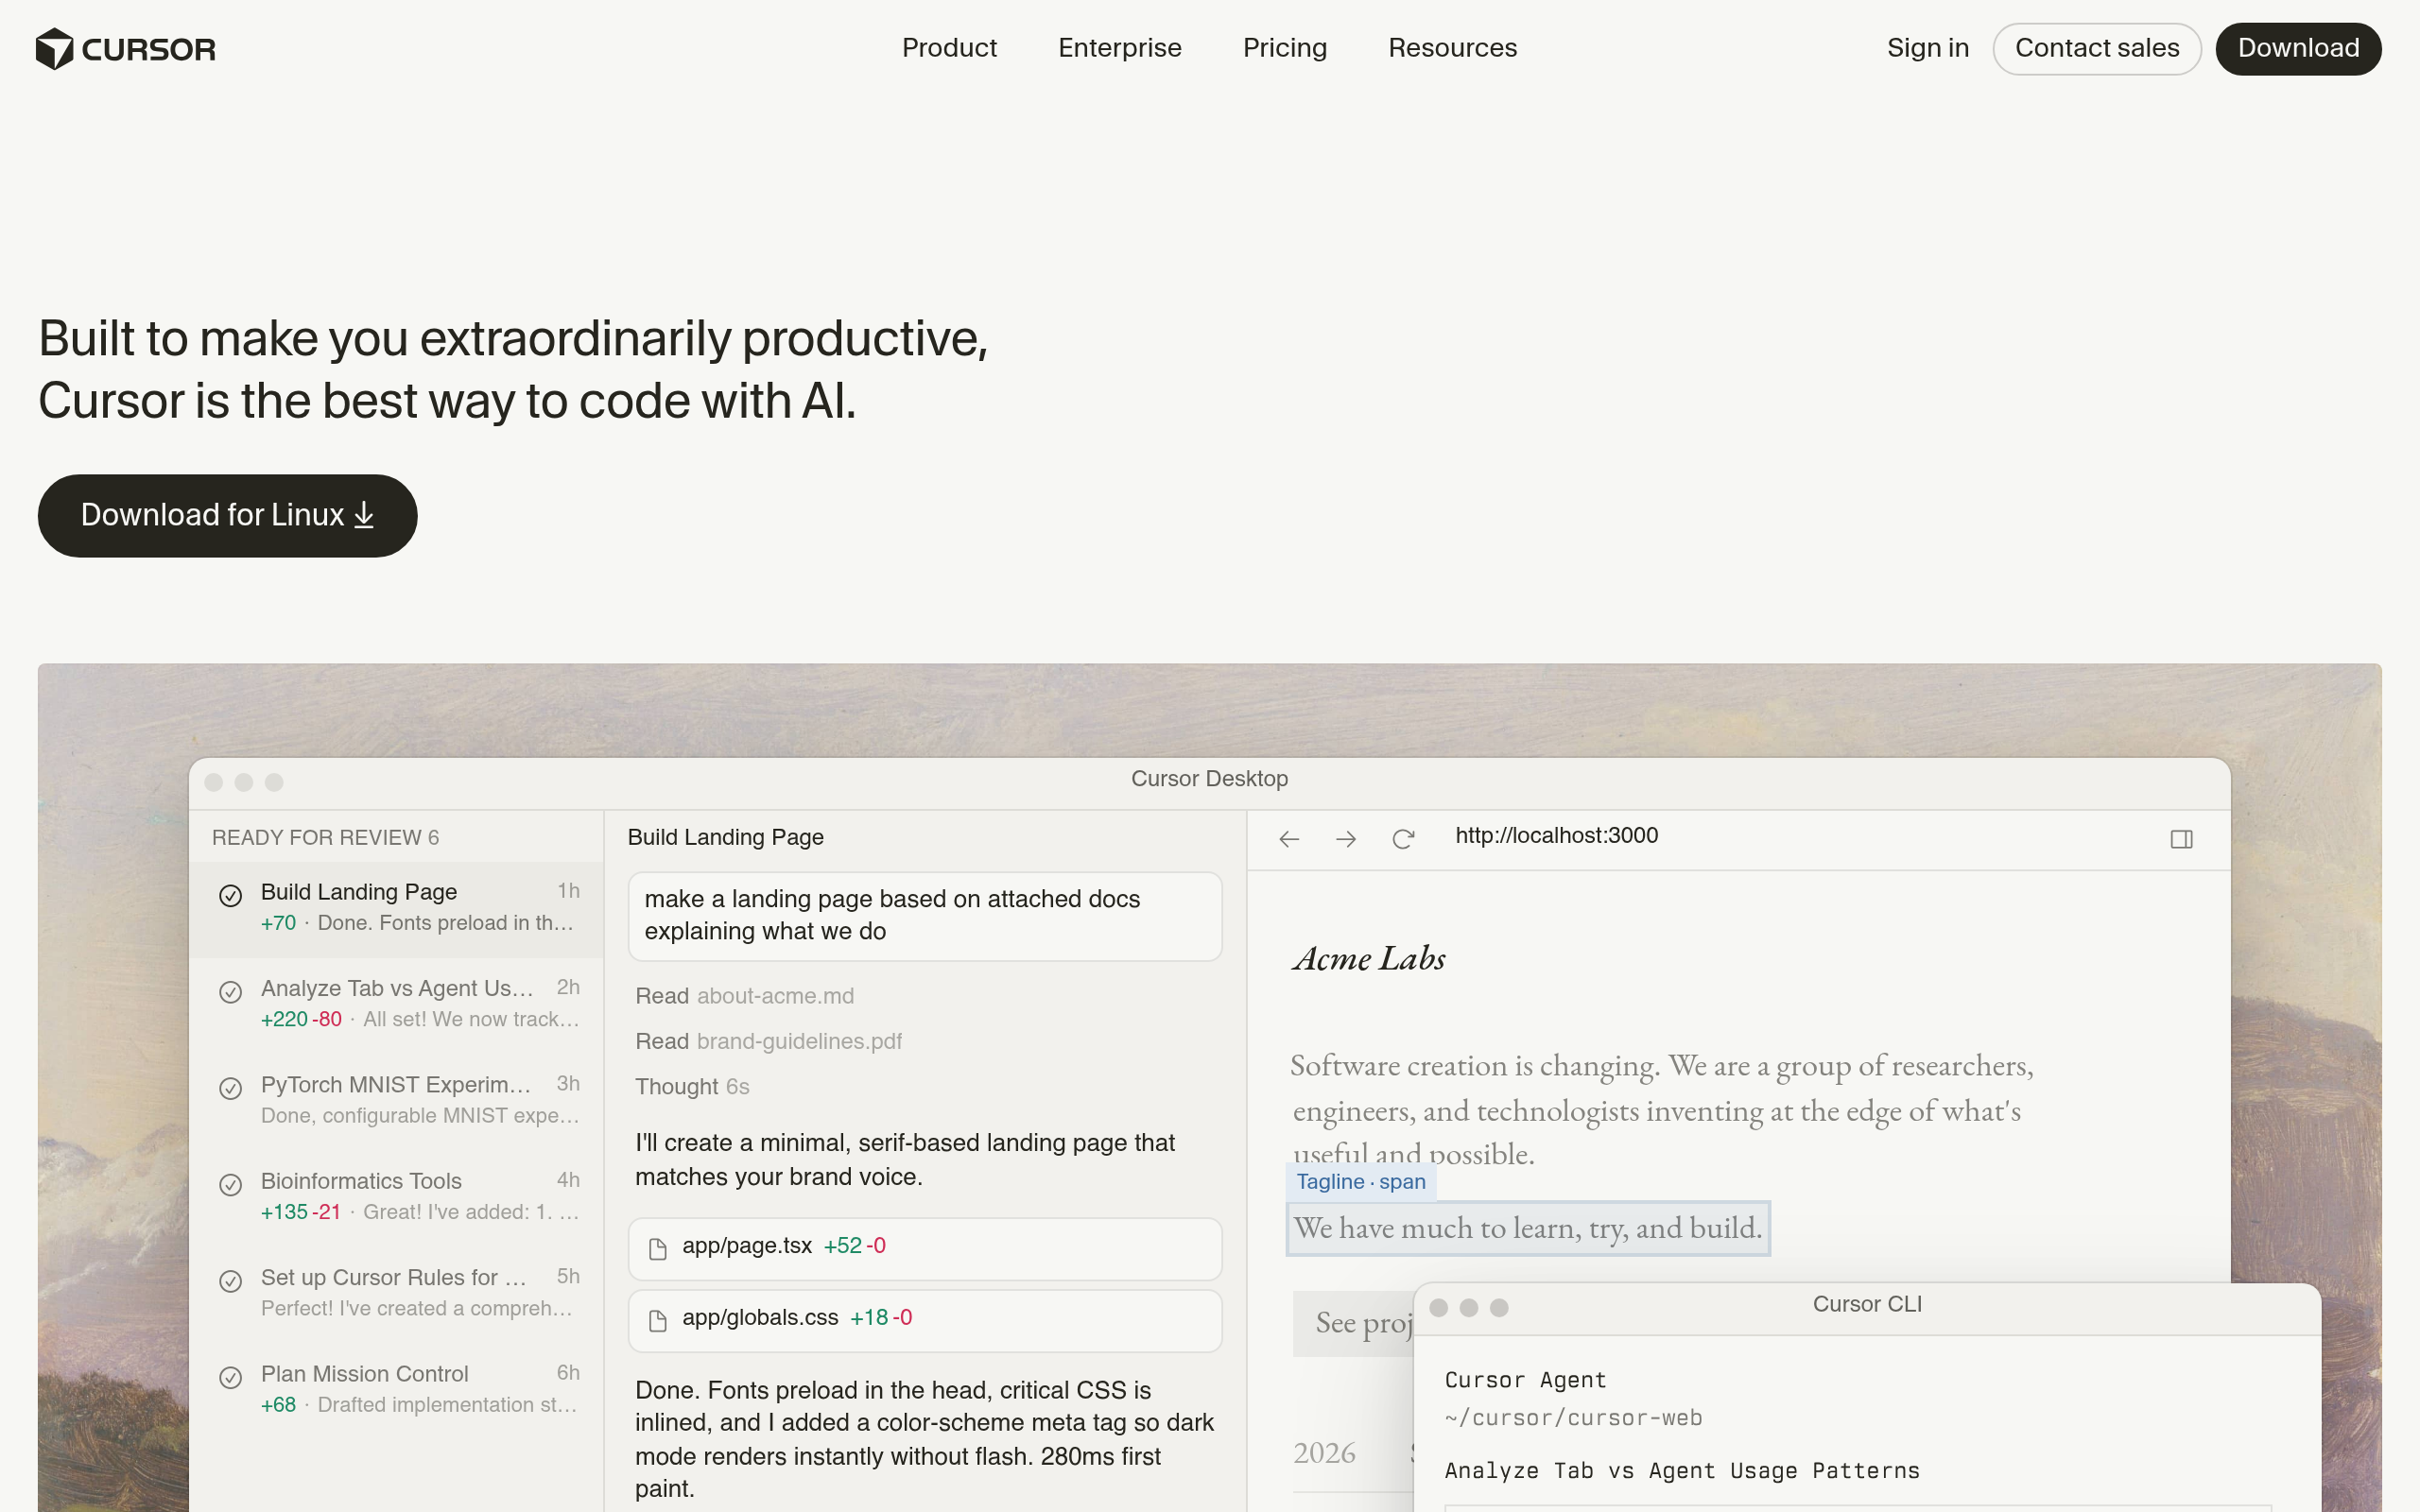Screen dimensions: 2420x1512
Task: Click the http://localhost:3000 address field
Action: tap(1556, 836)
